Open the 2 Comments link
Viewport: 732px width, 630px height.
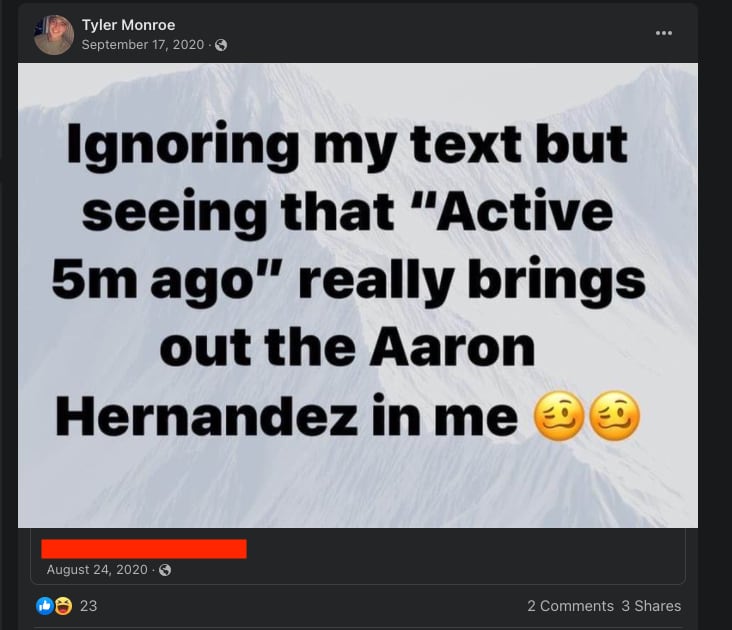click(x=570, y=606)
